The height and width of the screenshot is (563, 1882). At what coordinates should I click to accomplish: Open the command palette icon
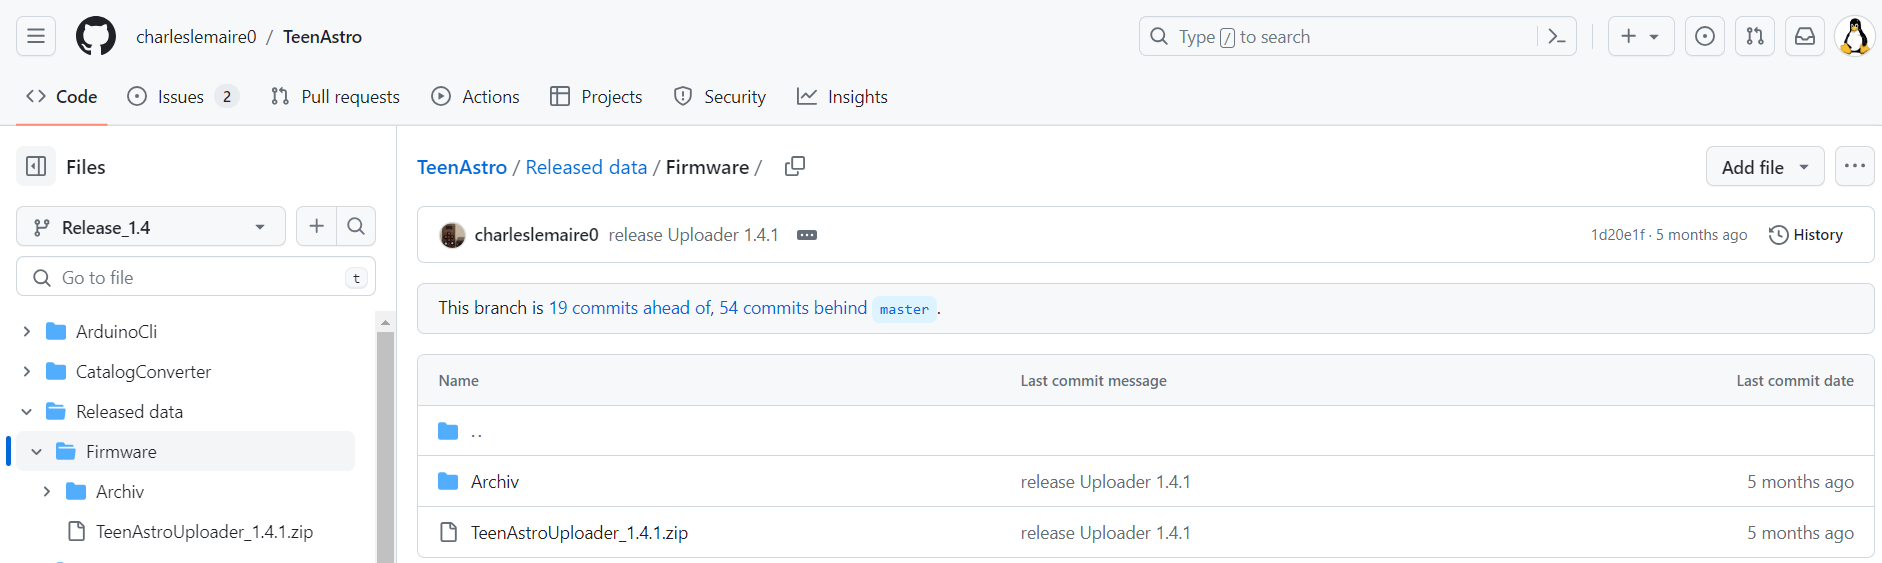click(1557, 36)
